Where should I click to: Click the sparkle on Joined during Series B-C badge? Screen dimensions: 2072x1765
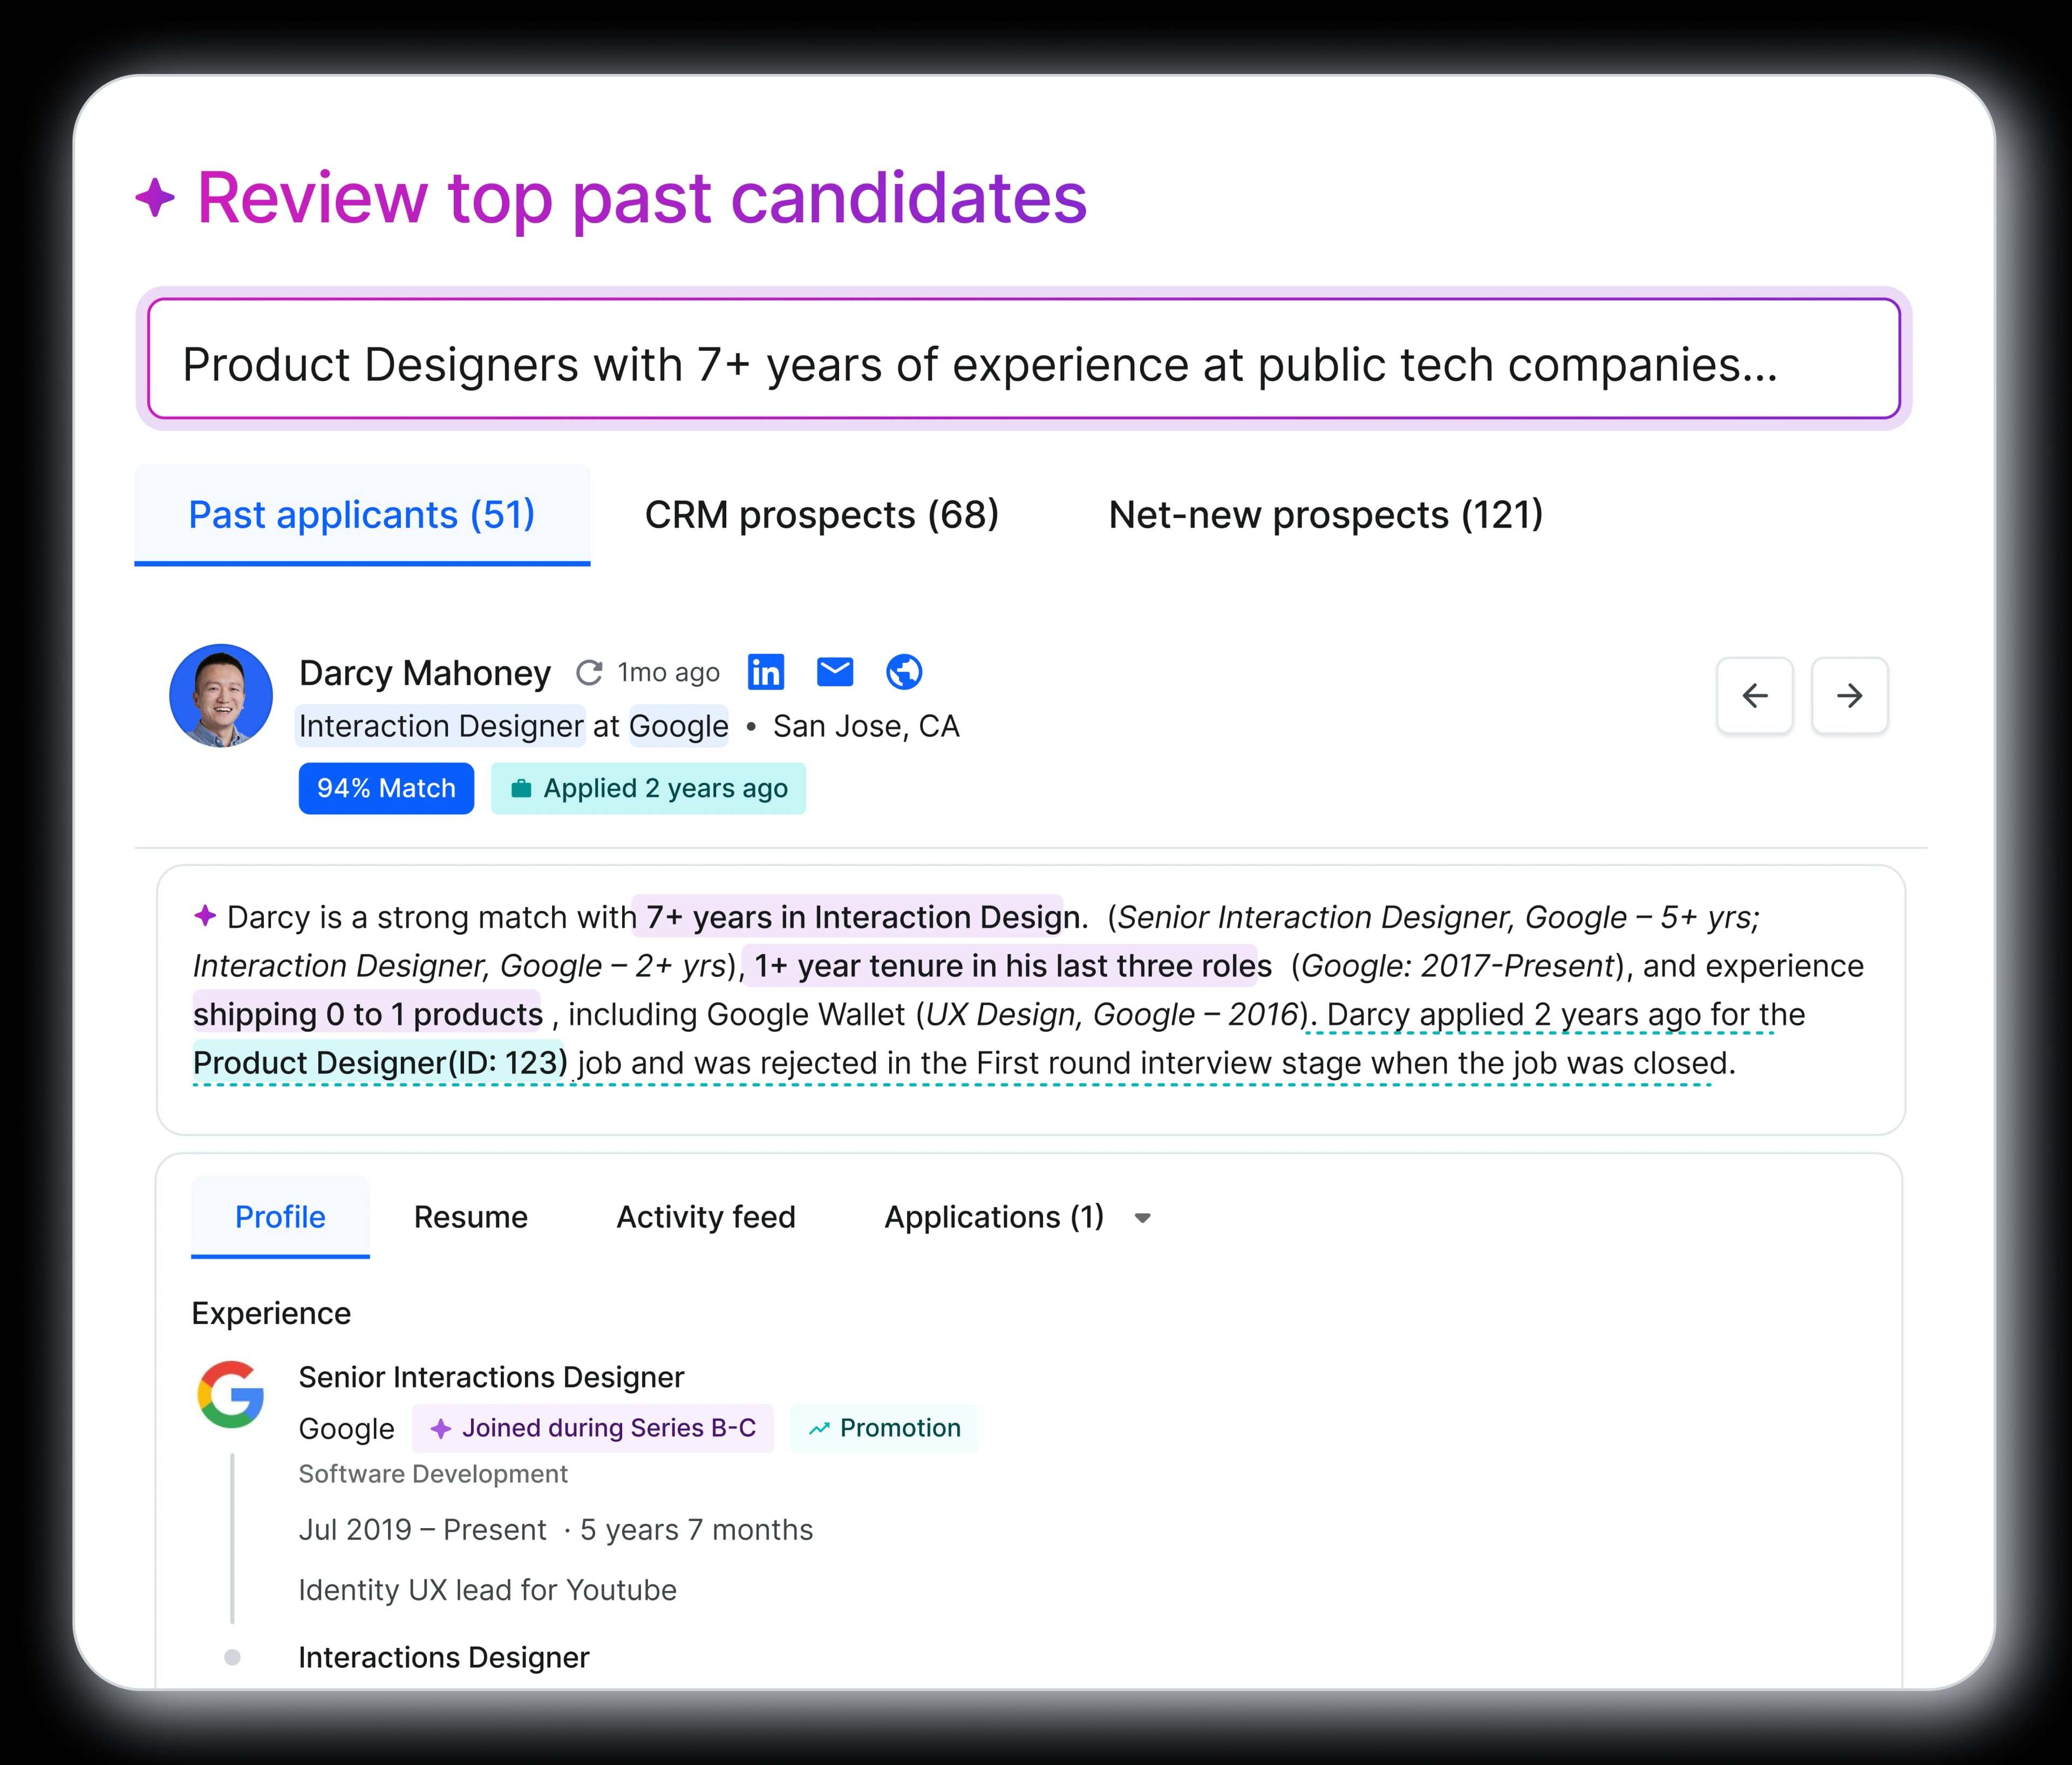coord(441,1428)
